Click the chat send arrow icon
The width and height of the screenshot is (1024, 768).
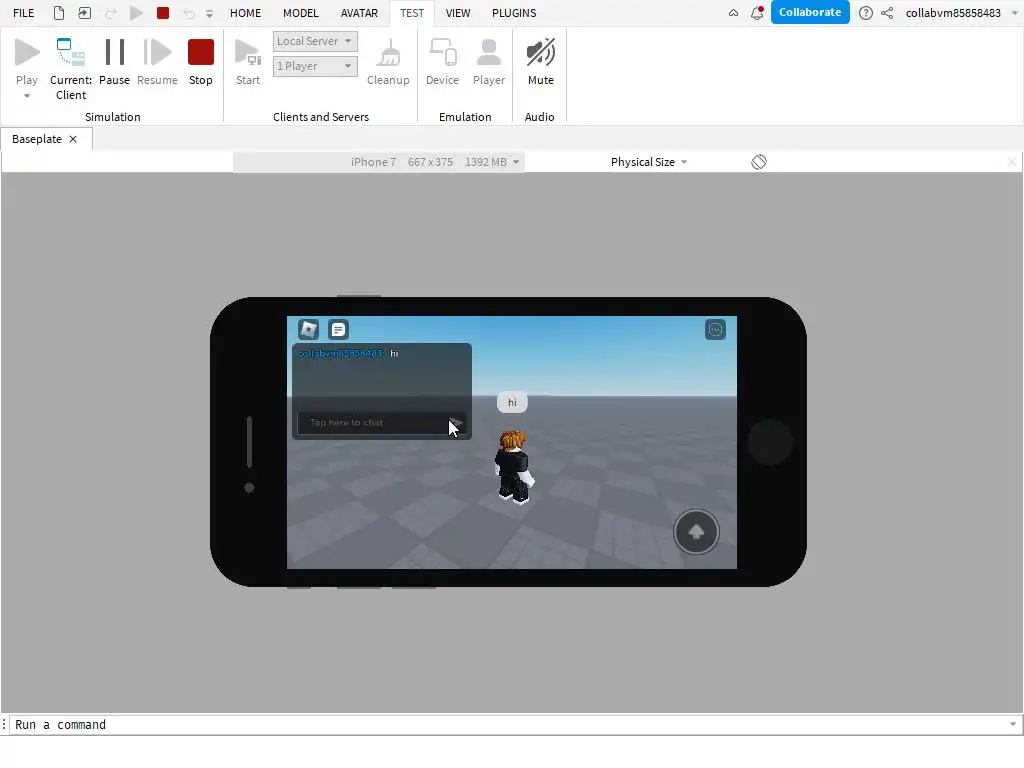pyautogui.click(x=456, y=423)
